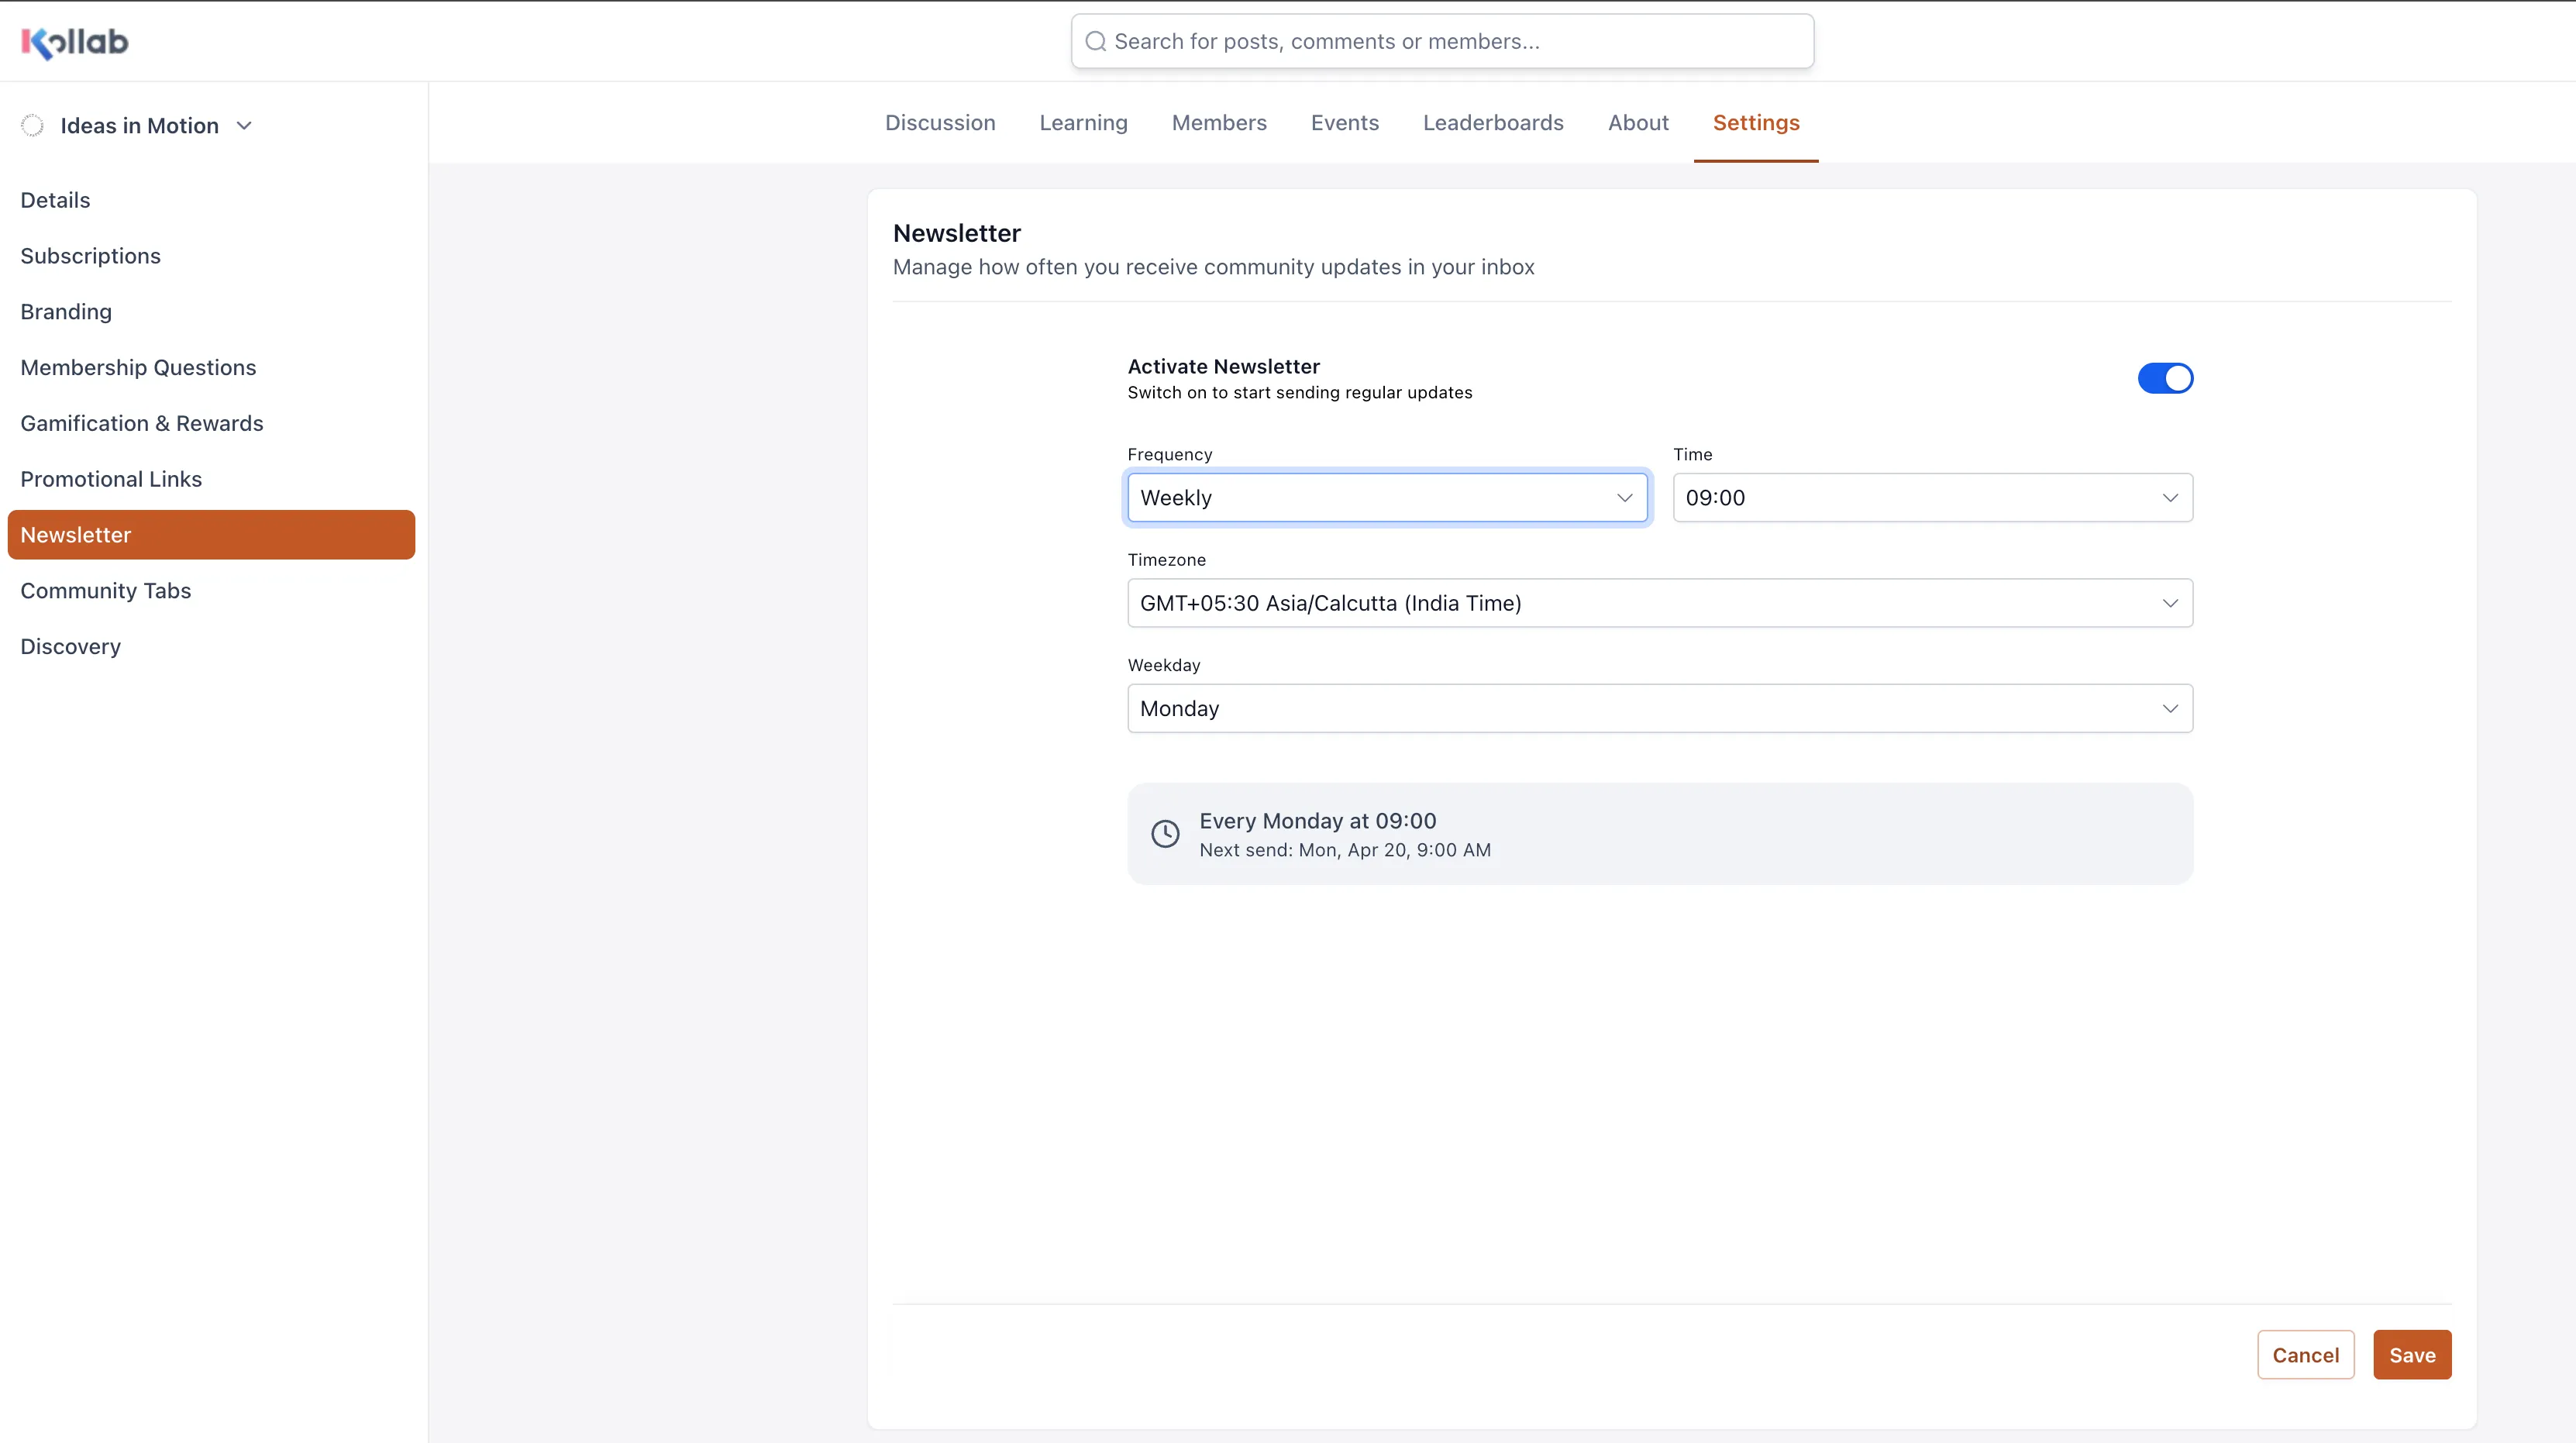Click the Save button
The image size is (2576, 1443).
[x=2412, y=1354]
